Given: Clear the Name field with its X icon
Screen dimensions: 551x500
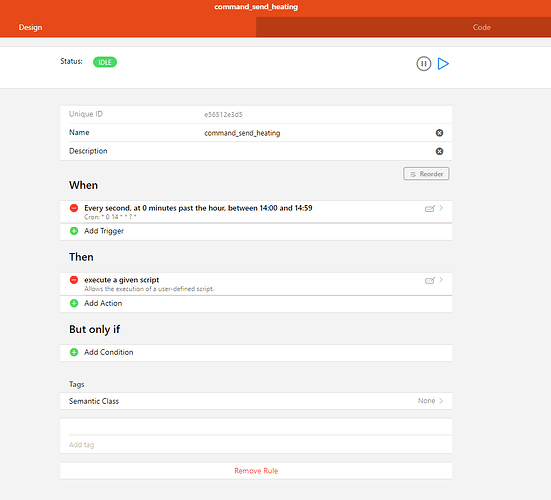Looking at the screenshot, I should click(x=439, y=133).
